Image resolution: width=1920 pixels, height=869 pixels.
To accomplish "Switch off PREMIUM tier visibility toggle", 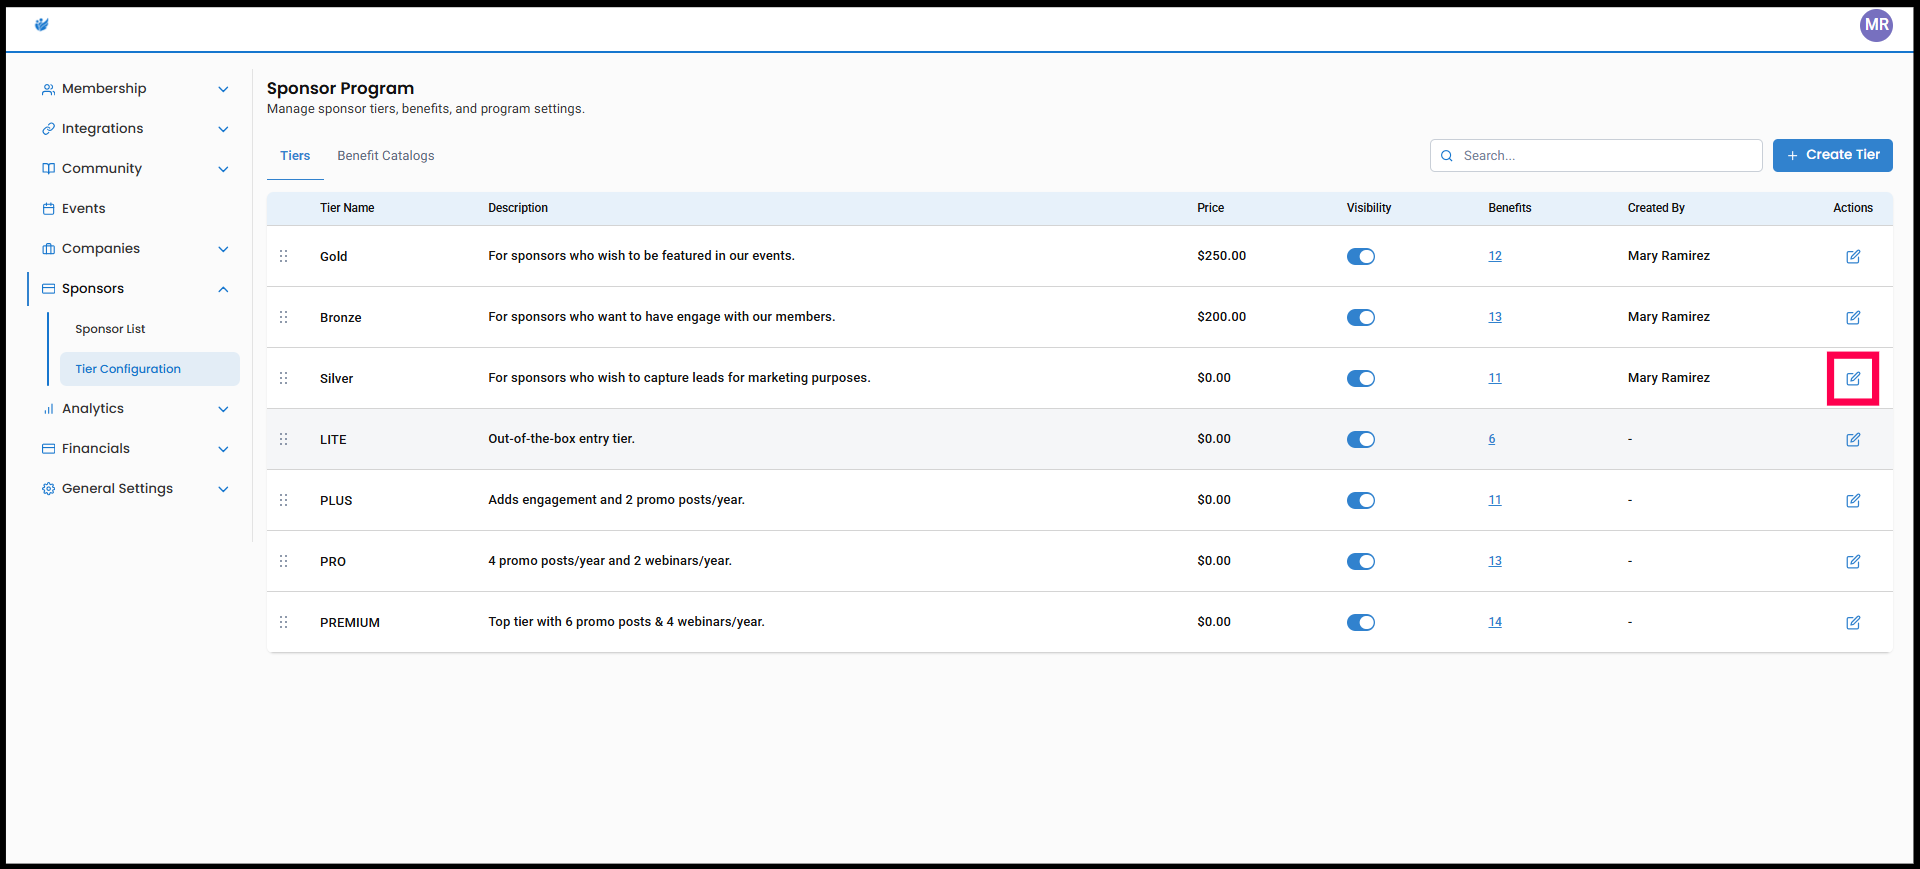I will click(x=1360, y=623).
